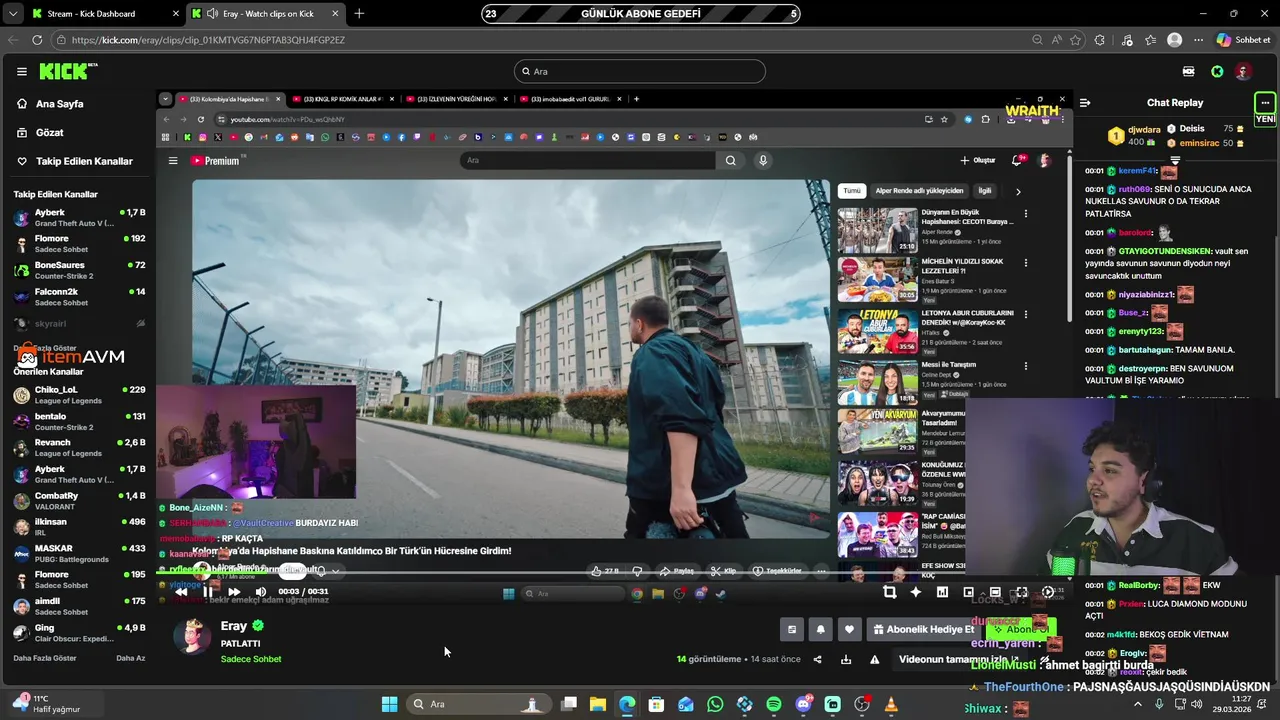Open the CombatRy recommended channel
Image resolution: width=1280 pixels, height=720 pixels.
(x=79, y=501)
